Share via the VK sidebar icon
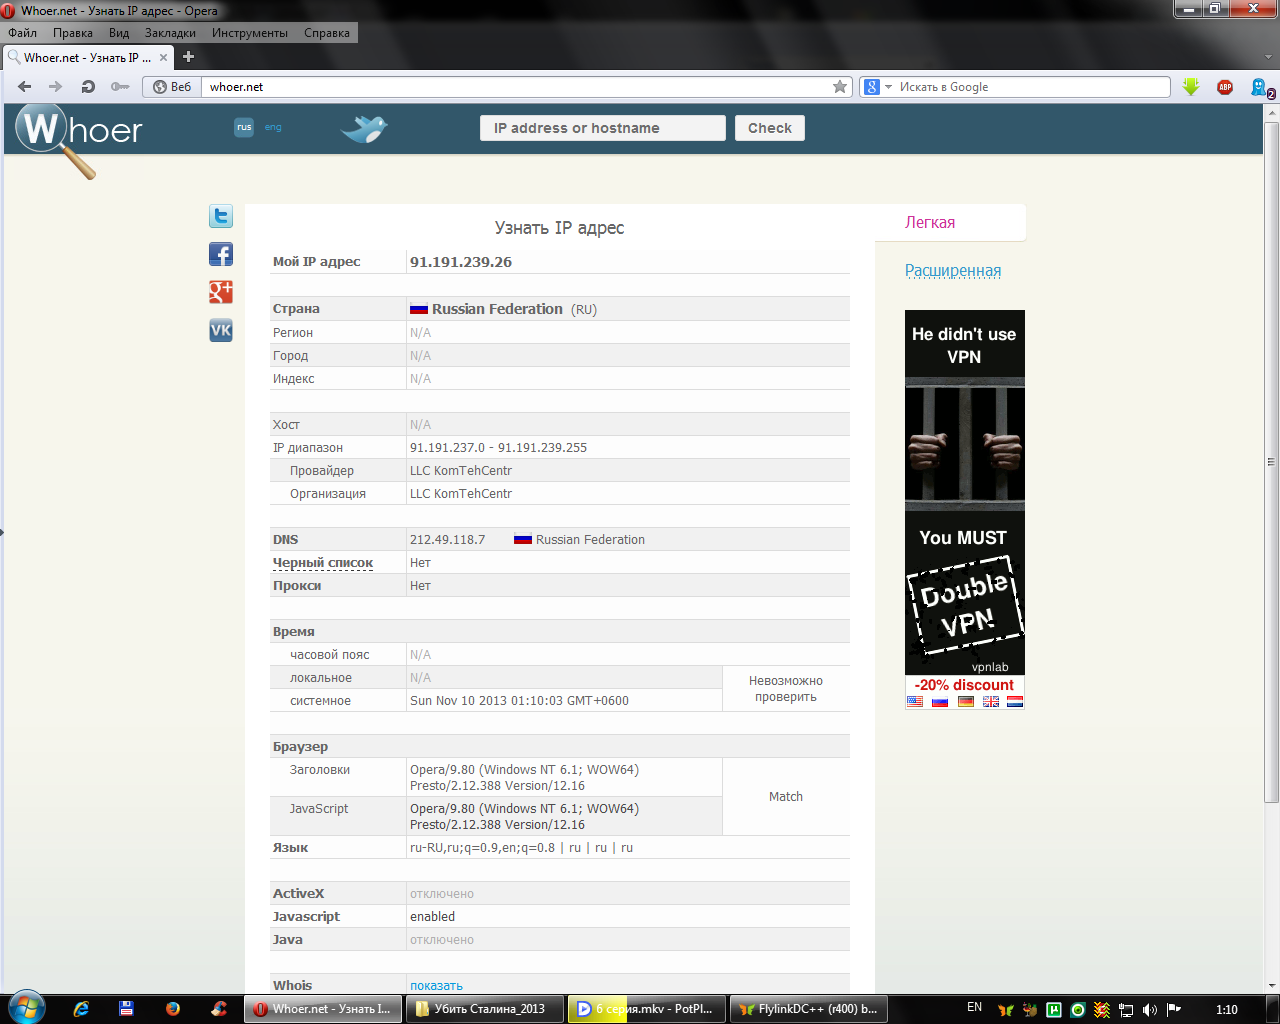 pos(221,330)
